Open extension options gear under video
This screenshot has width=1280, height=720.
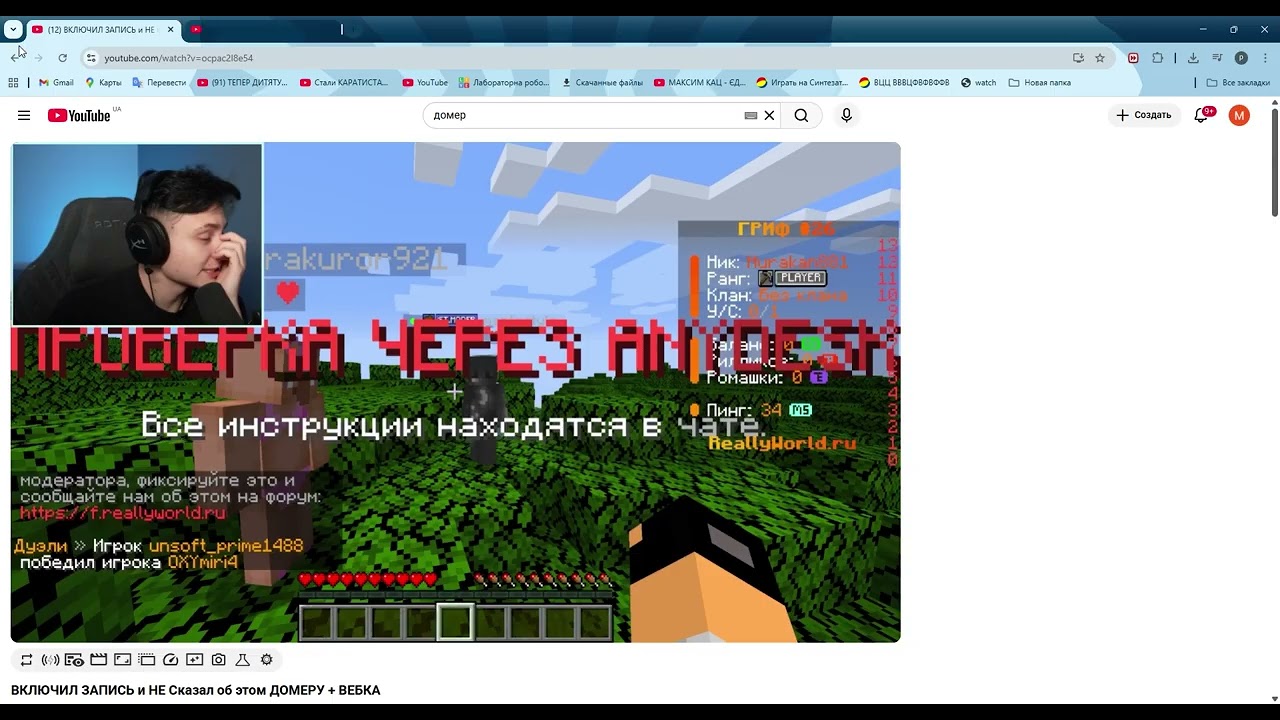pos(267,660)
